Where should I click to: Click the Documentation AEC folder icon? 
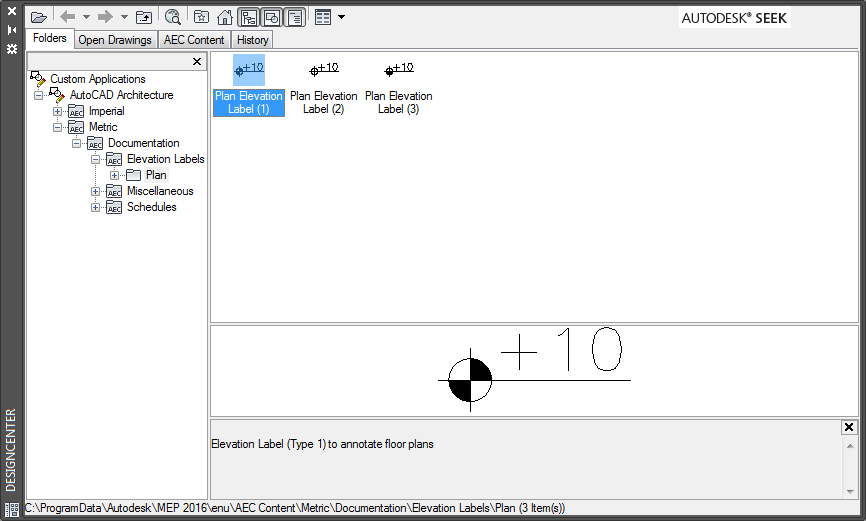point(95,144)
